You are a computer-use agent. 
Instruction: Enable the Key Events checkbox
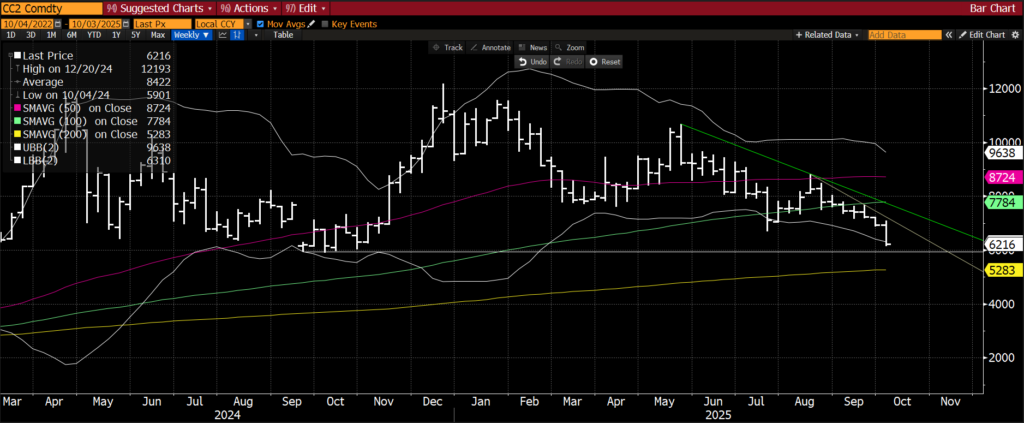coord(324,22)
